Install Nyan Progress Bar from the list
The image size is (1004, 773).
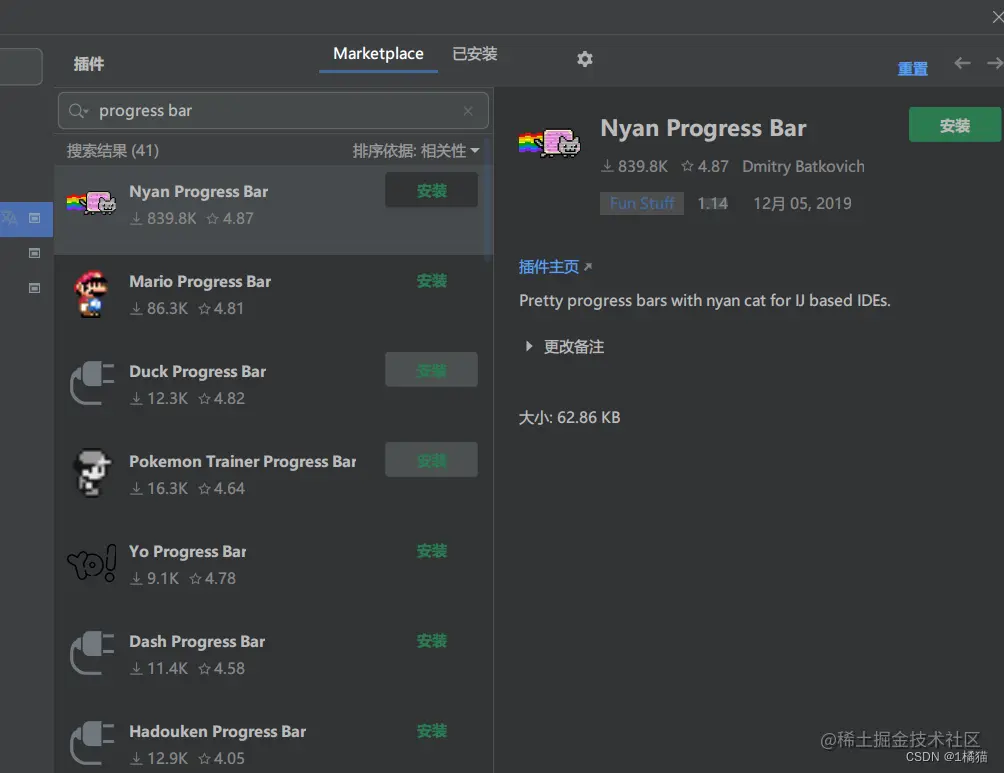432,190
